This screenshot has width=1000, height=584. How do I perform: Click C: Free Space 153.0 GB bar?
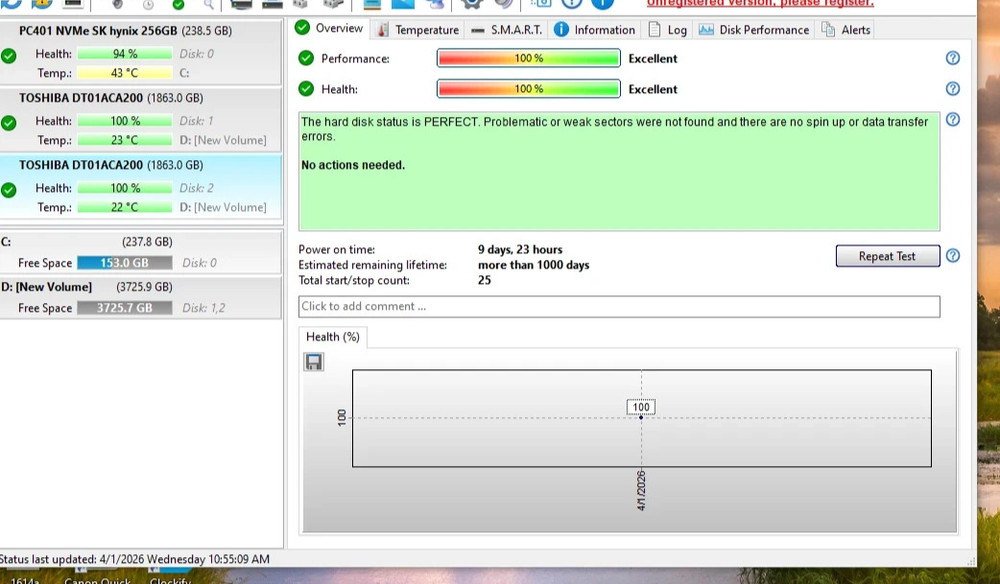coord(124,263)
